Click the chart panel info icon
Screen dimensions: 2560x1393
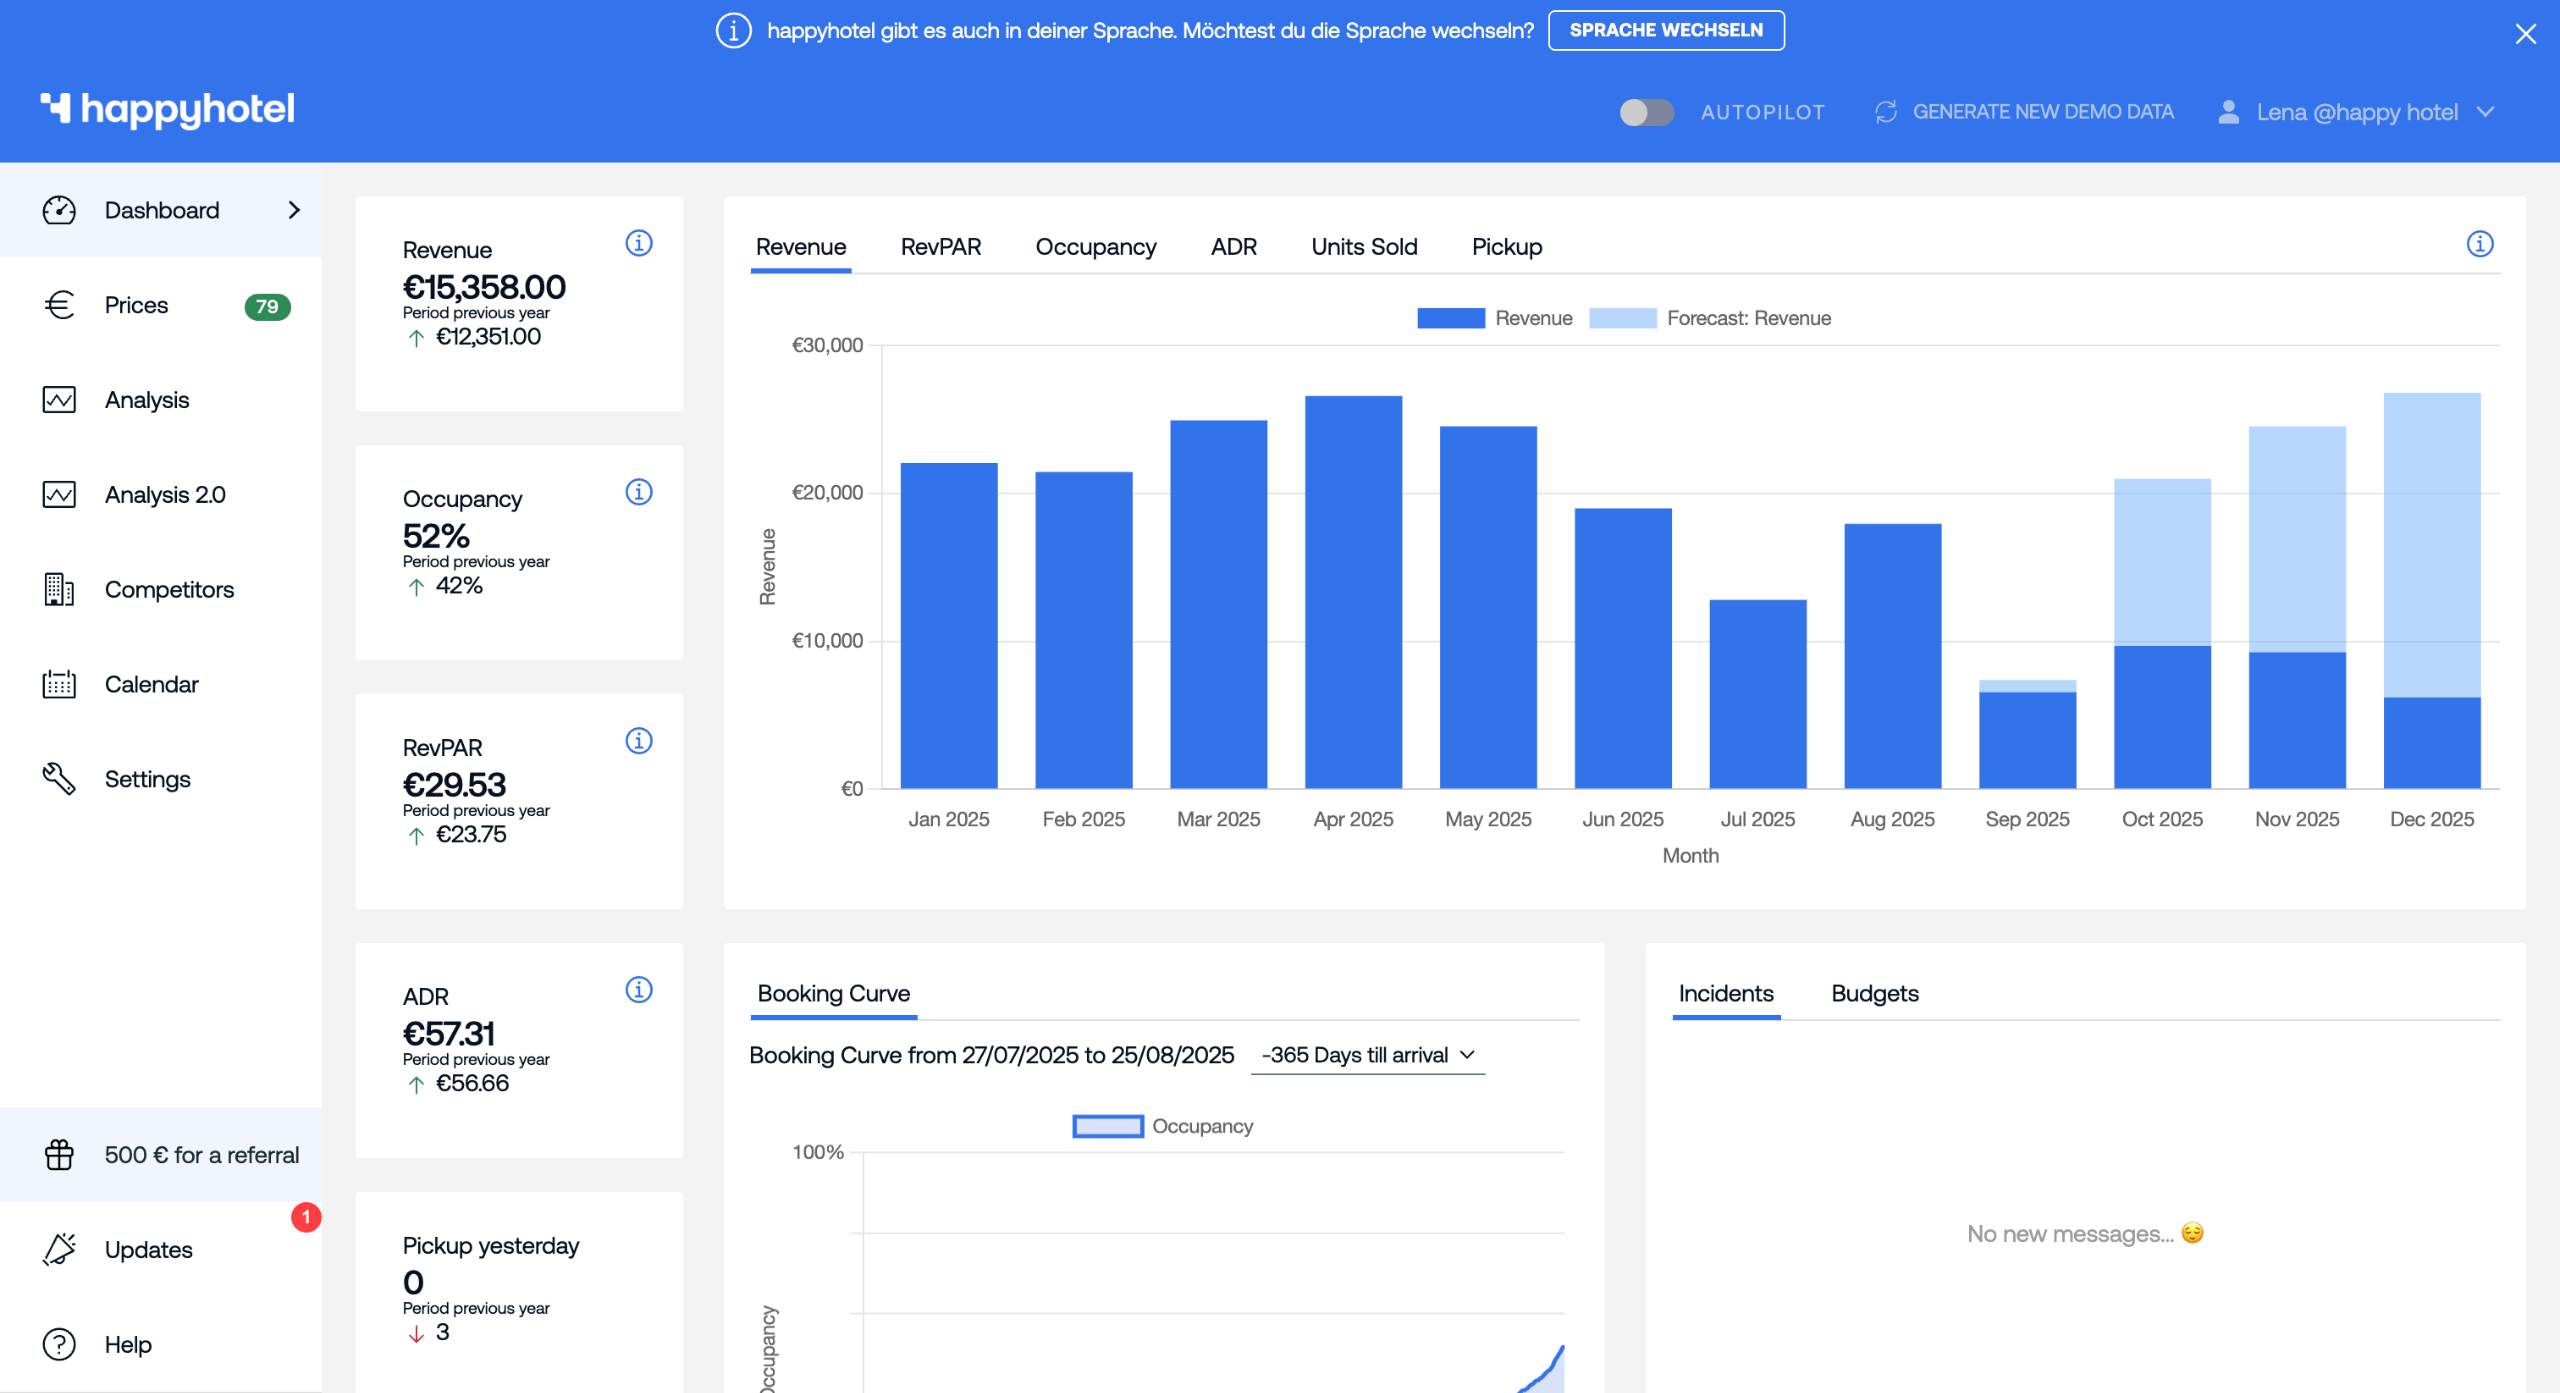[2479, 243]
